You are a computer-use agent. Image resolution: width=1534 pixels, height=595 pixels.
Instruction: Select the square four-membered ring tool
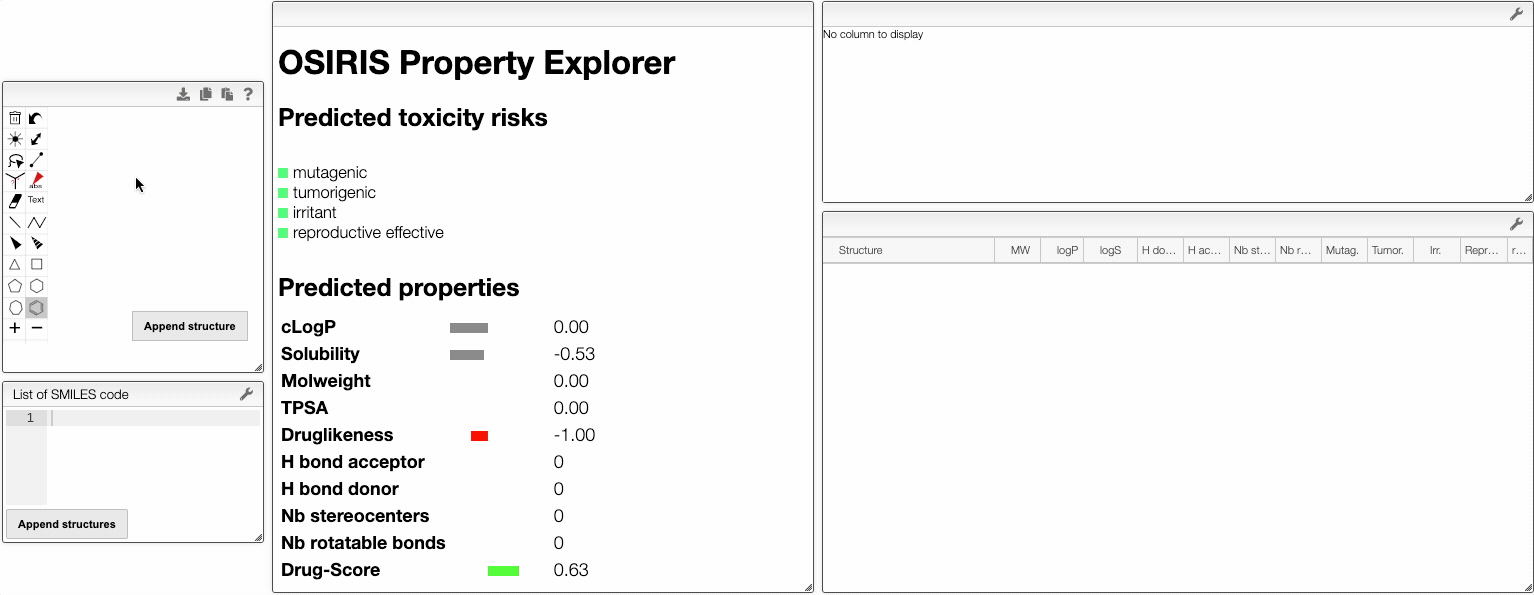36,265
